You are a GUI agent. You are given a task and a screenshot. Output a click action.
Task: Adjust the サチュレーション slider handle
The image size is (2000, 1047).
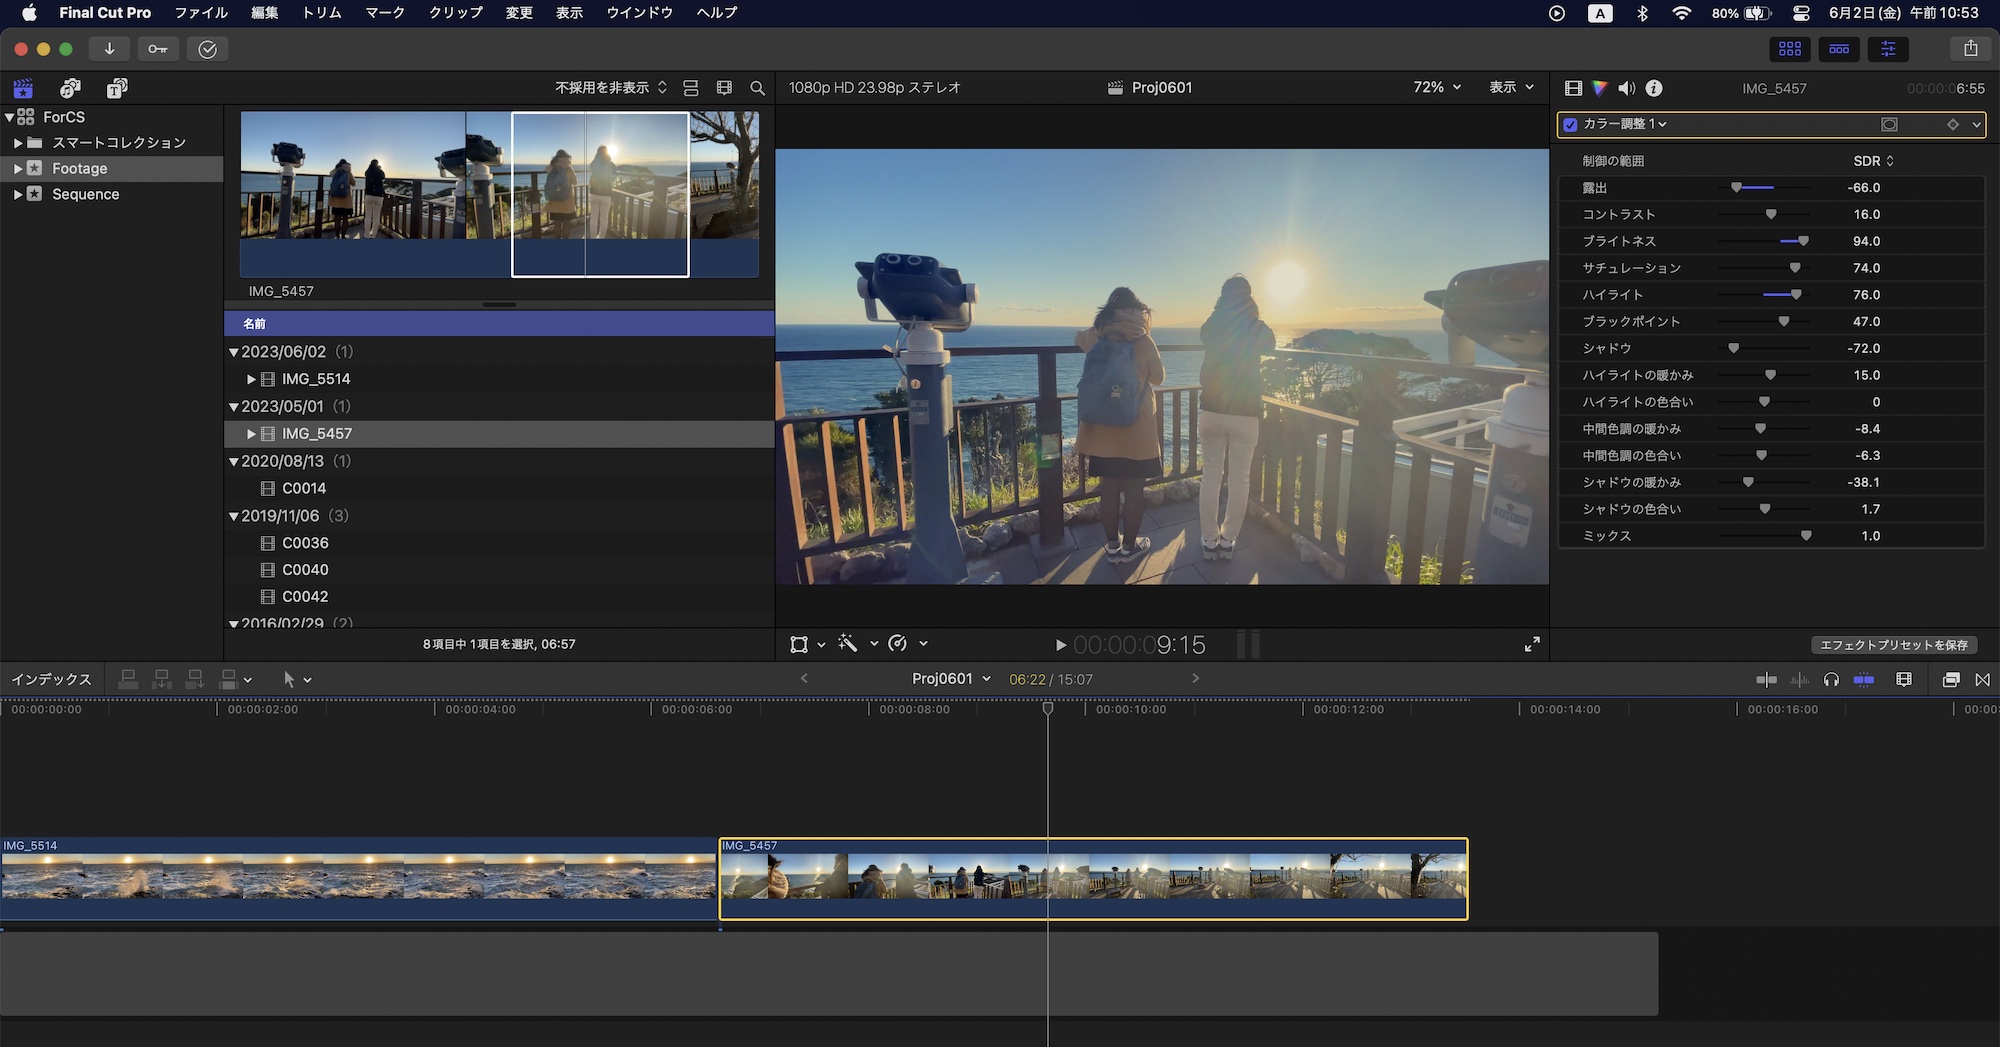coord(1795,268)
